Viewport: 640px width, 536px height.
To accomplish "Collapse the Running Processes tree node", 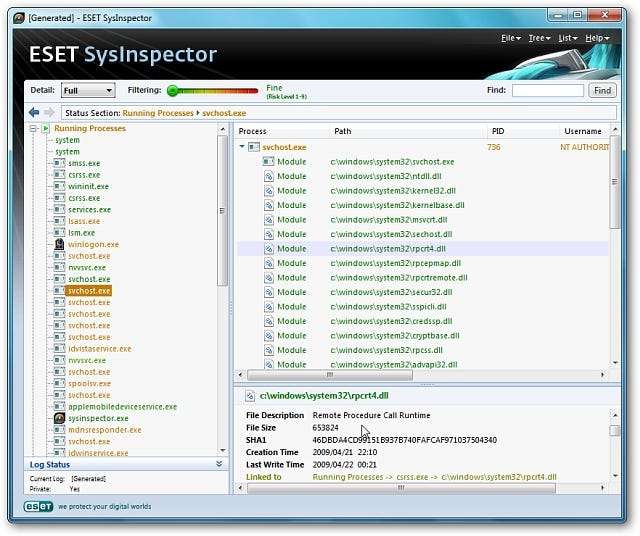I will [x=33, y=128].
